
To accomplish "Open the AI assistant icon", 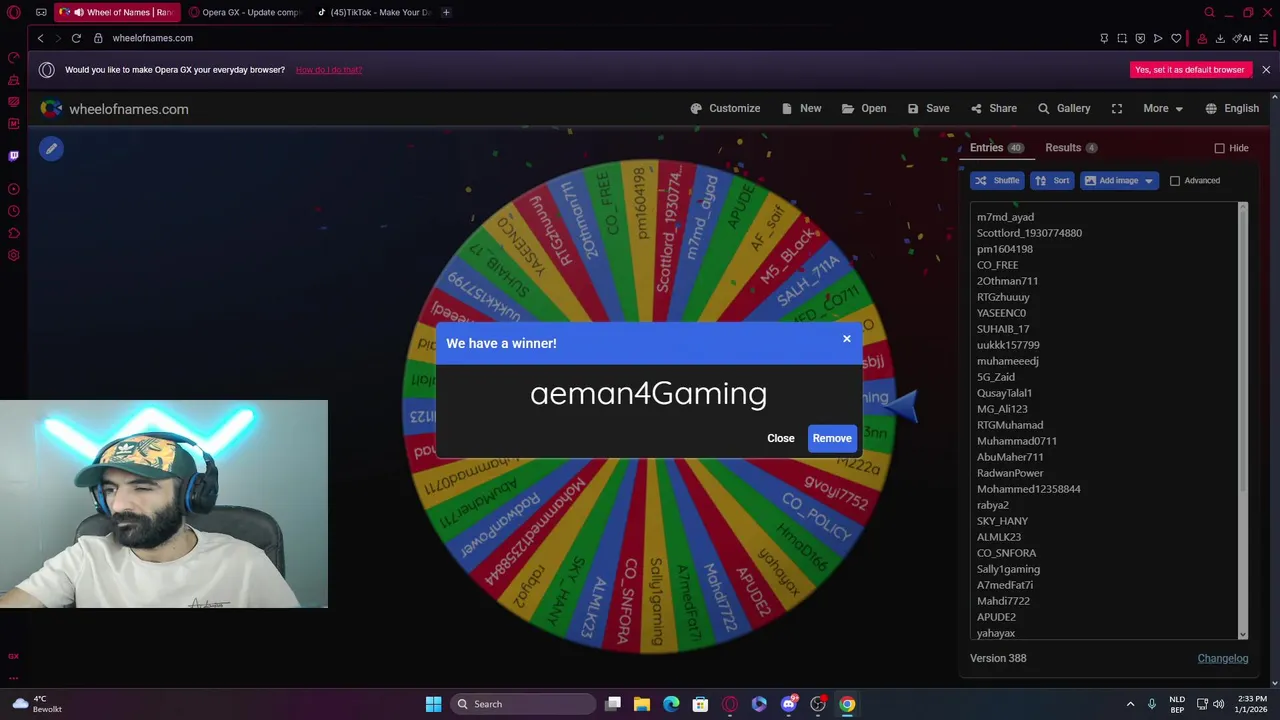I will [x=1242, y=38].
